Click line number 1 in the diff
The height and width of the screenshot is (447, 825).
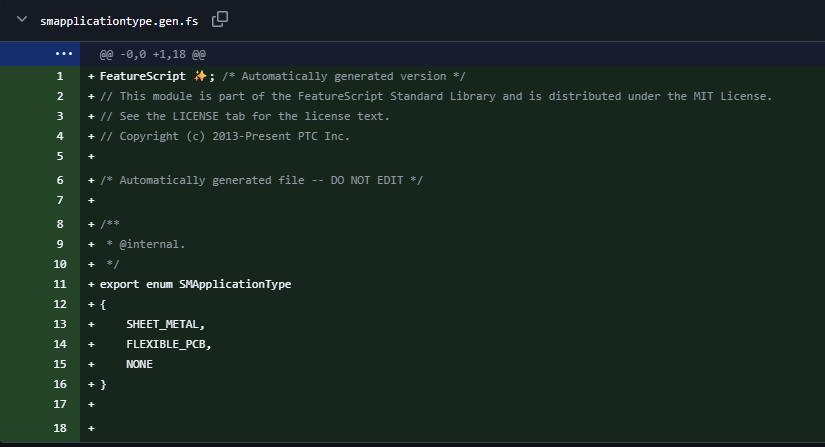tap(60, 76)
